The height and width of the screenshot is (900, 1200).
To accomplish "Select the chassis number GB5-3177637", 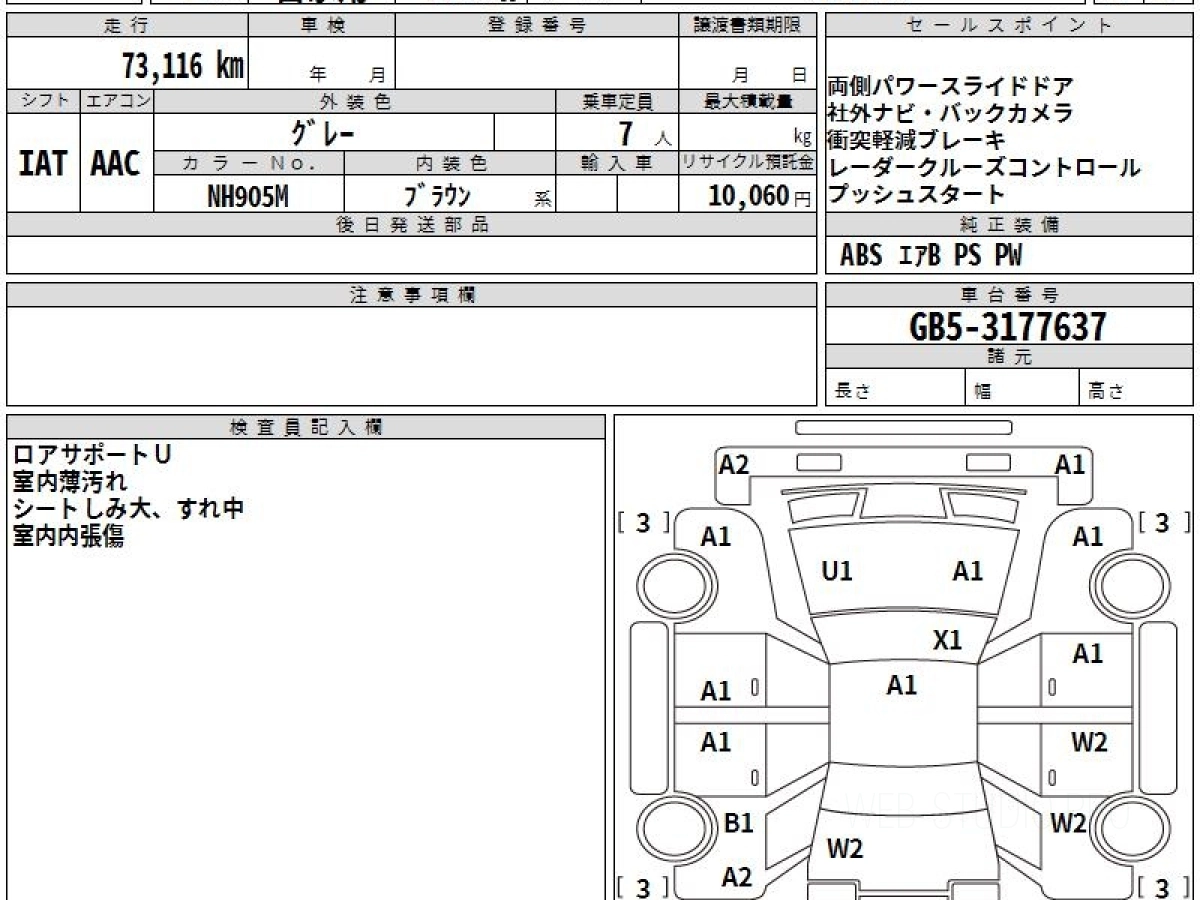I will click(x=1008, y=326).
